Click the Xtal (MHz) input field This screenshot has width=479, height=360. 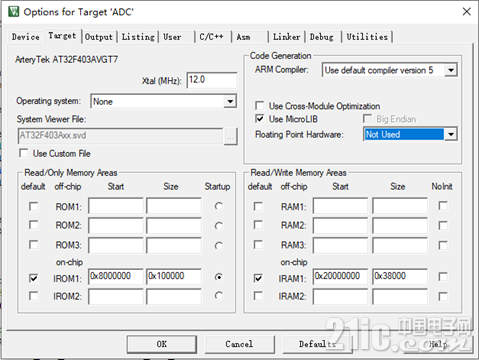pyautogui.click(x=212, y=80)
